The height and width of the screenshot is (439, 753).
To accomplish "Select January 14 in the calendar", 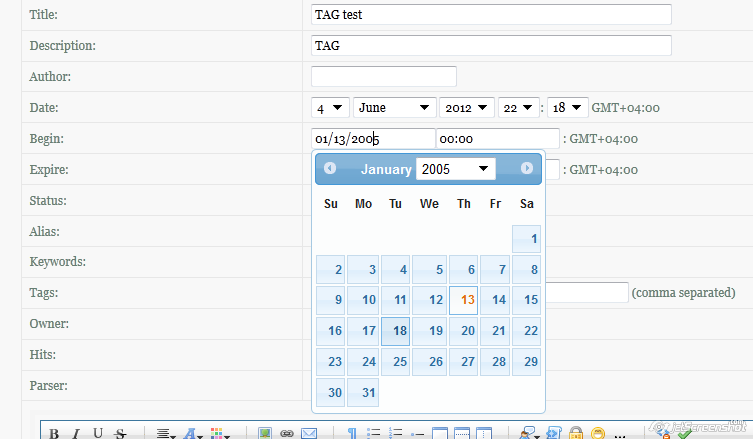I will pyautogui.click(x=495, y=300).
